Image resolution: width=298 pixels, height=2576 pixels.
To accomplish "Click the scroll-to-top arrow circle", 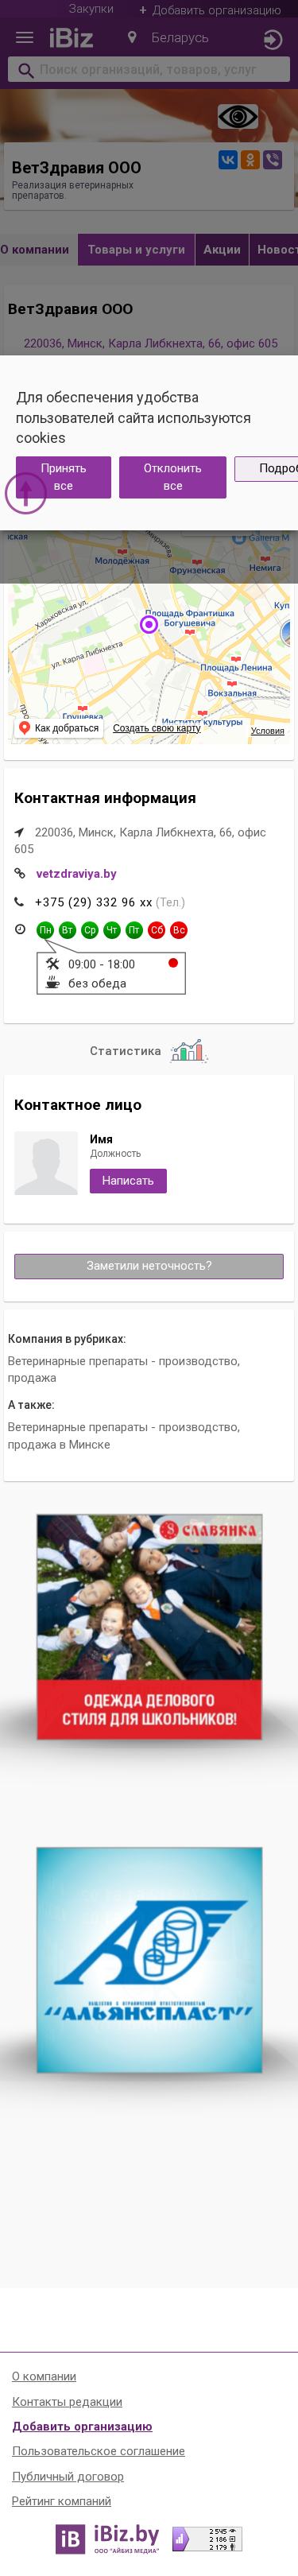I will (26, 493).
